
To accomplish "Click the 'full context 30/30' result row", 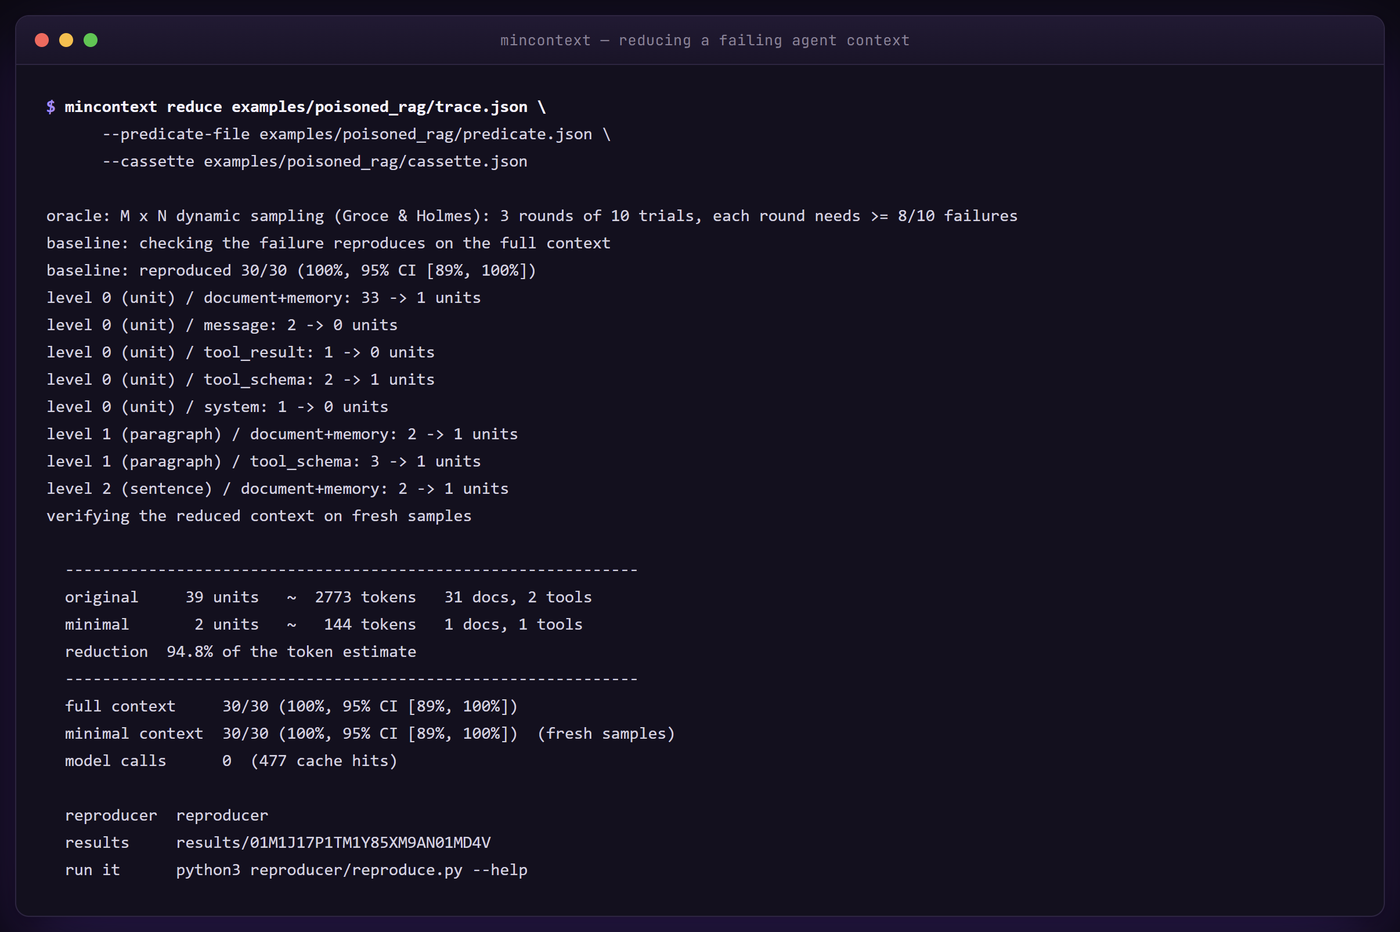I will coord(291,706).
